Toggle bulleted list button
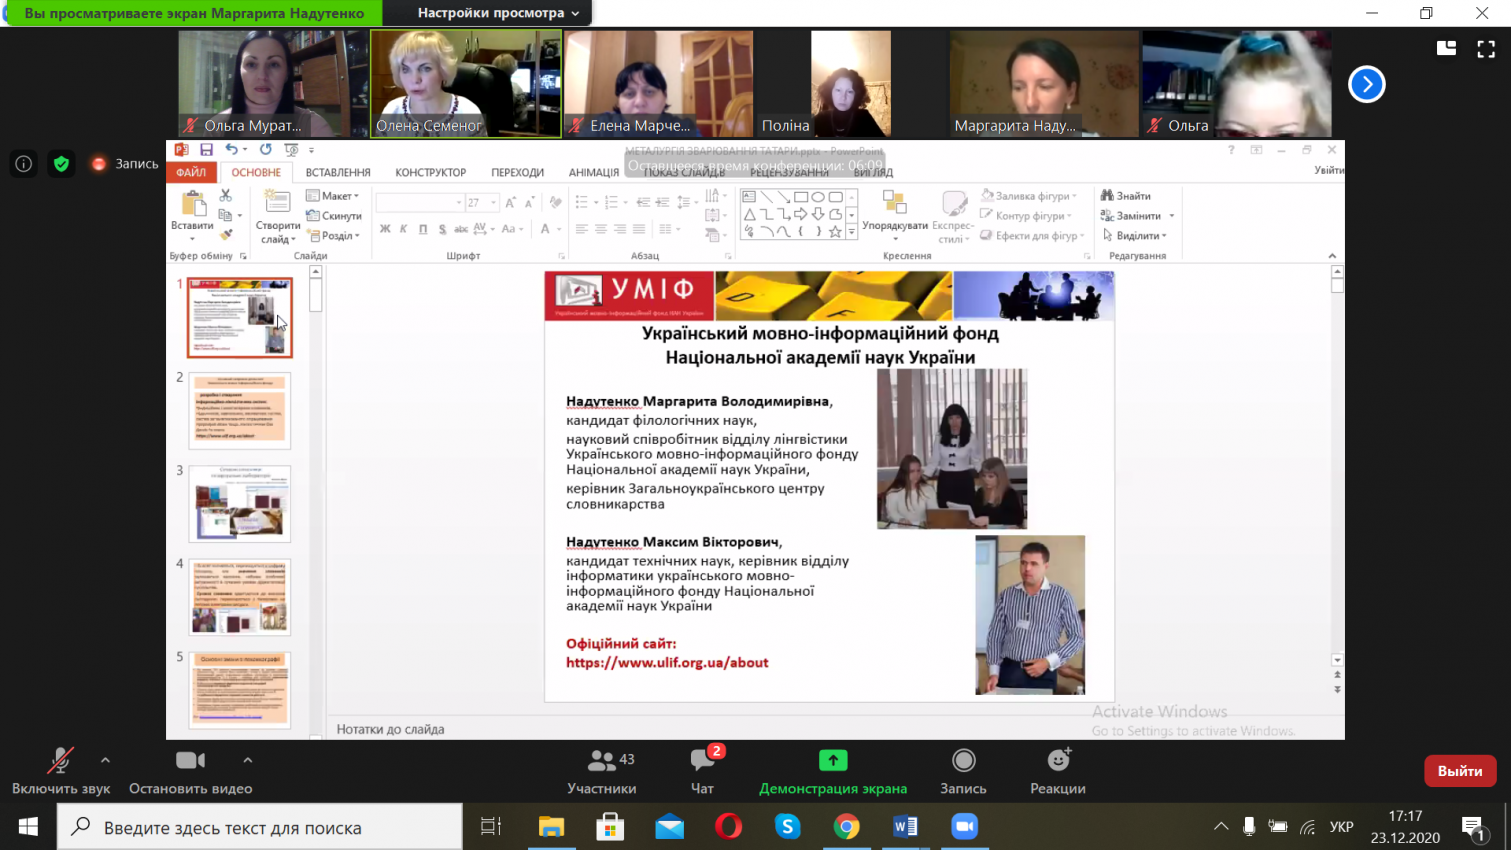1511x850 pixels. (583, 203)
